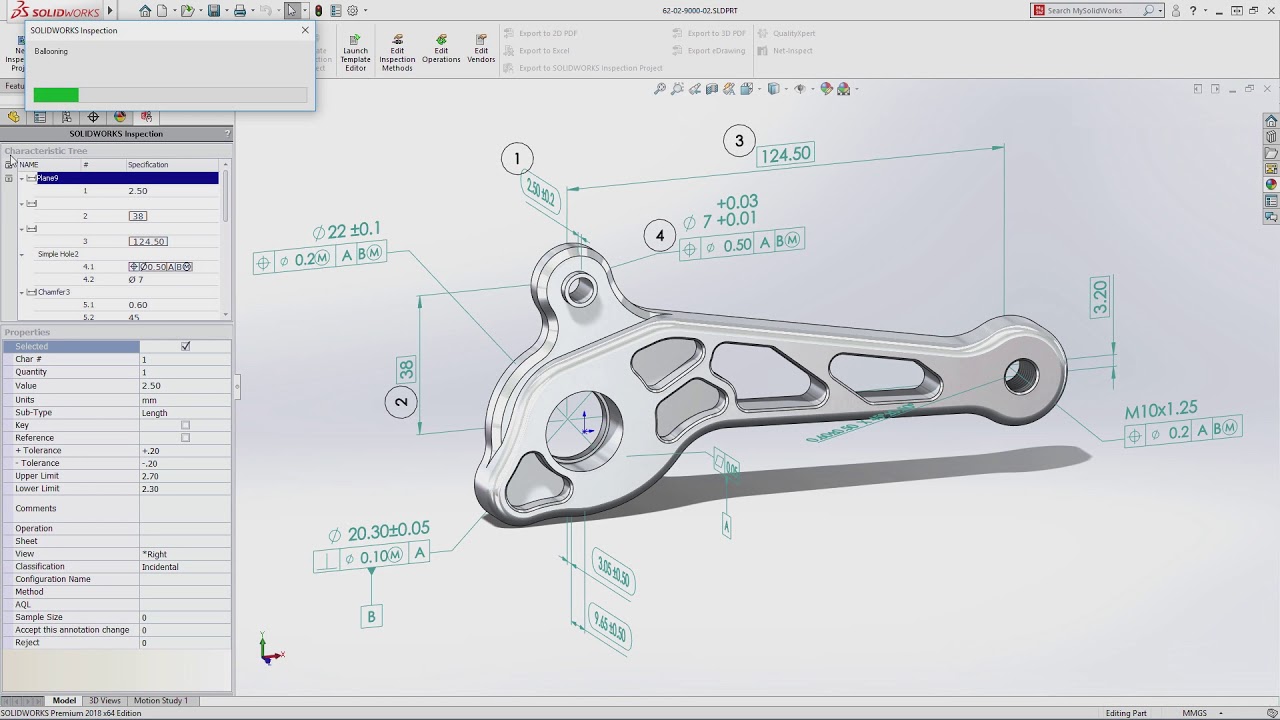Screen dimensions: 1280x720
Task: Toggle the Reference checkbox in Properties
Action: (x=185, y=437)
